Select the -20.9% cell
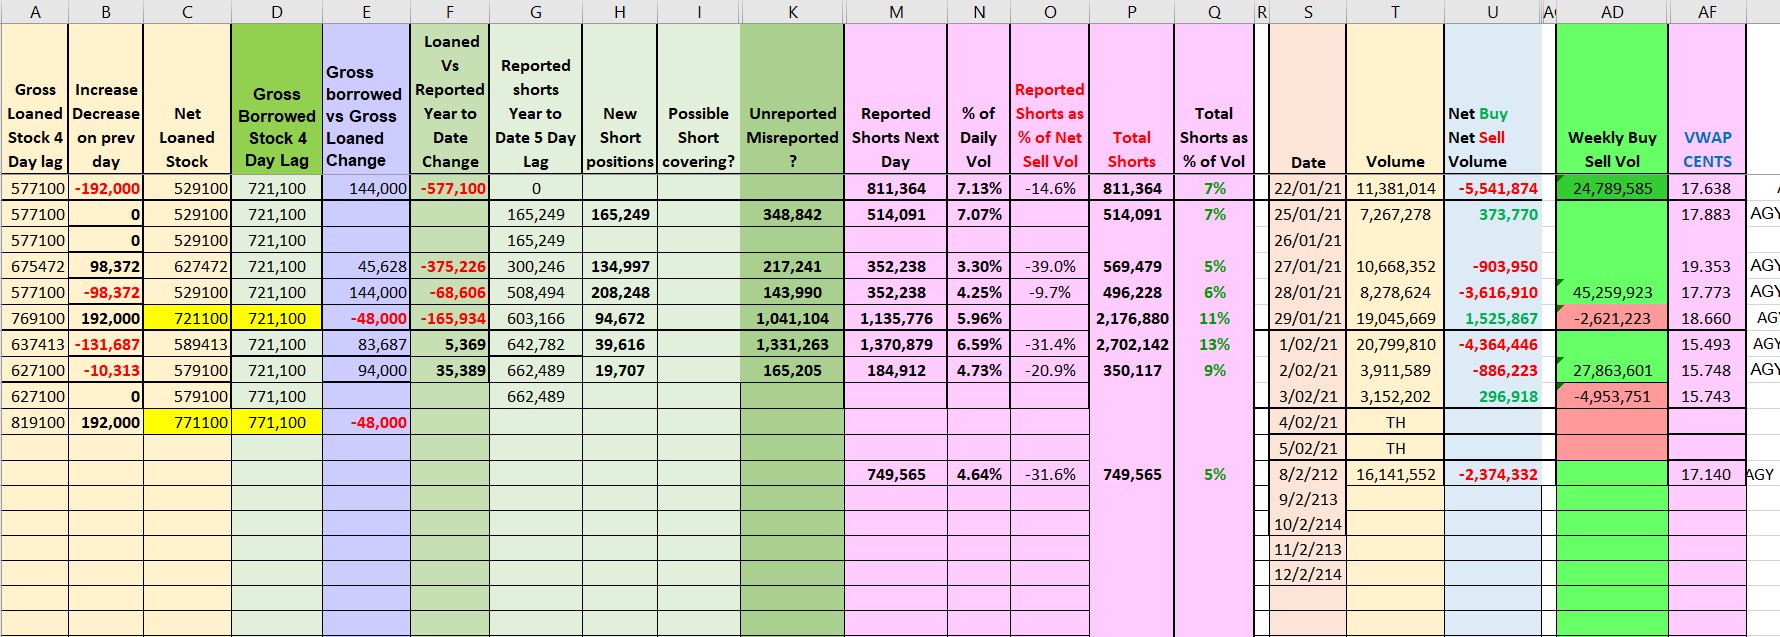The height and width of the screenshot is (637, 1780). (x=1049, y=370)
